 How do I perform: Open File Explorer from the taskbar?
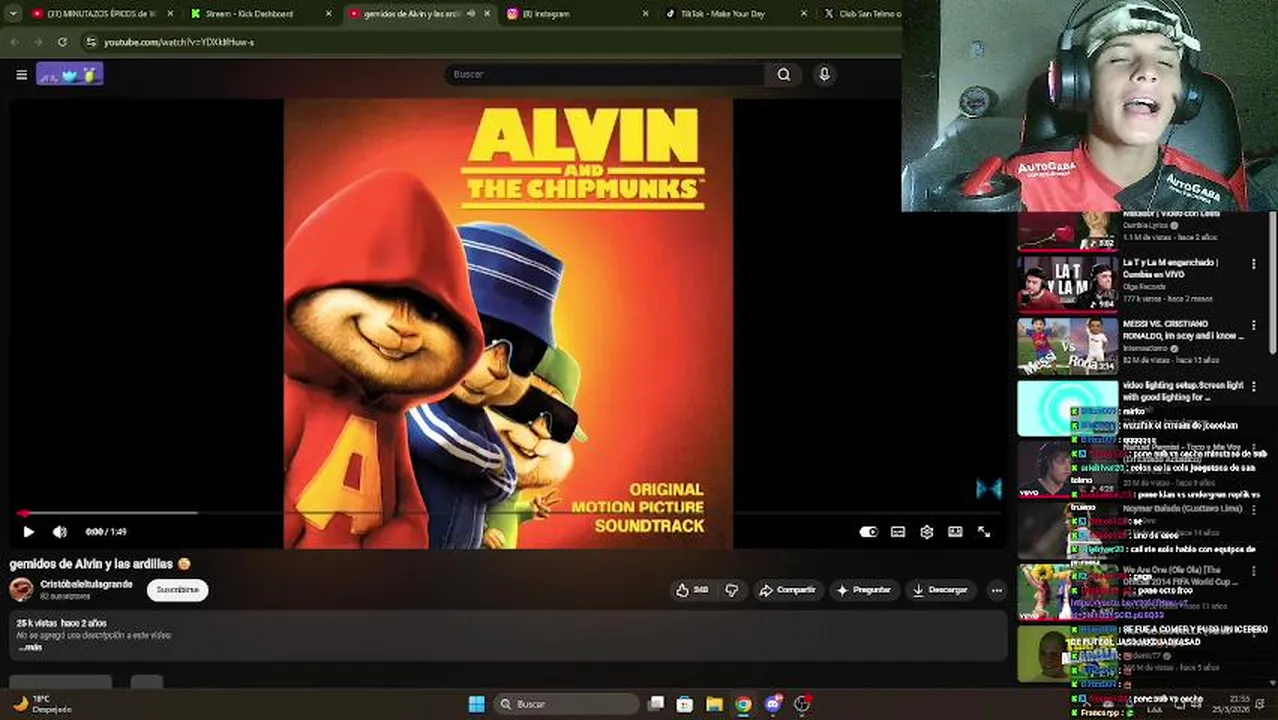714,704
